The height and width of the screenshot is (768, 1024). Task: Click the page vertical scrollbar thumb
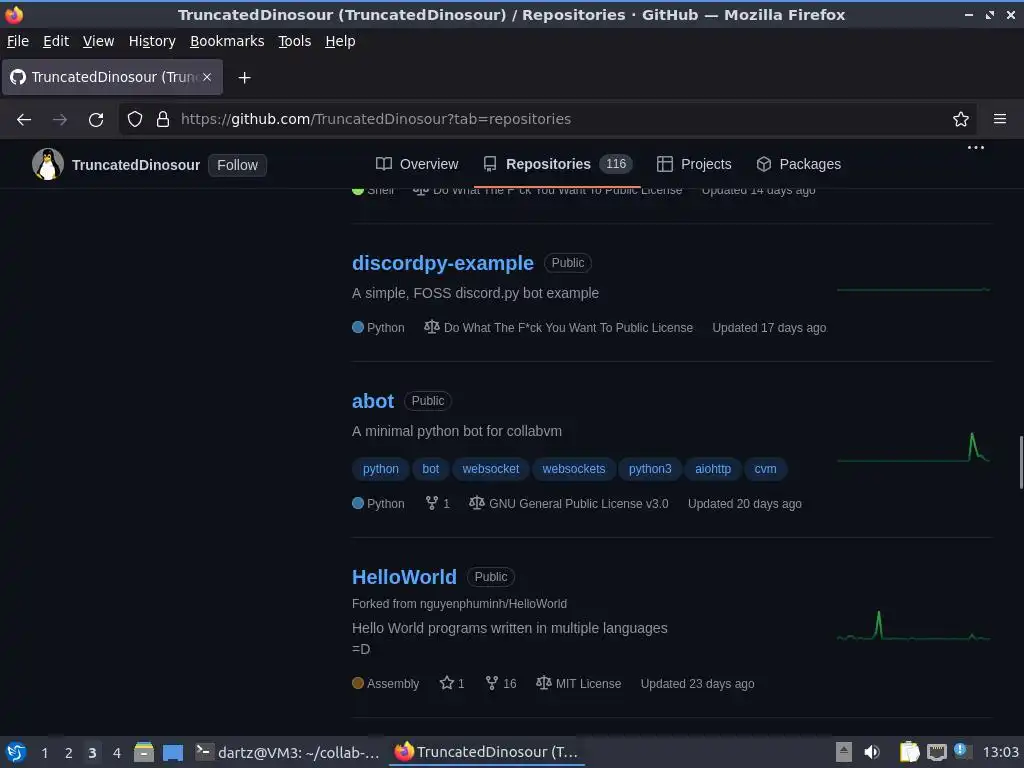(x=1021, y=462)
